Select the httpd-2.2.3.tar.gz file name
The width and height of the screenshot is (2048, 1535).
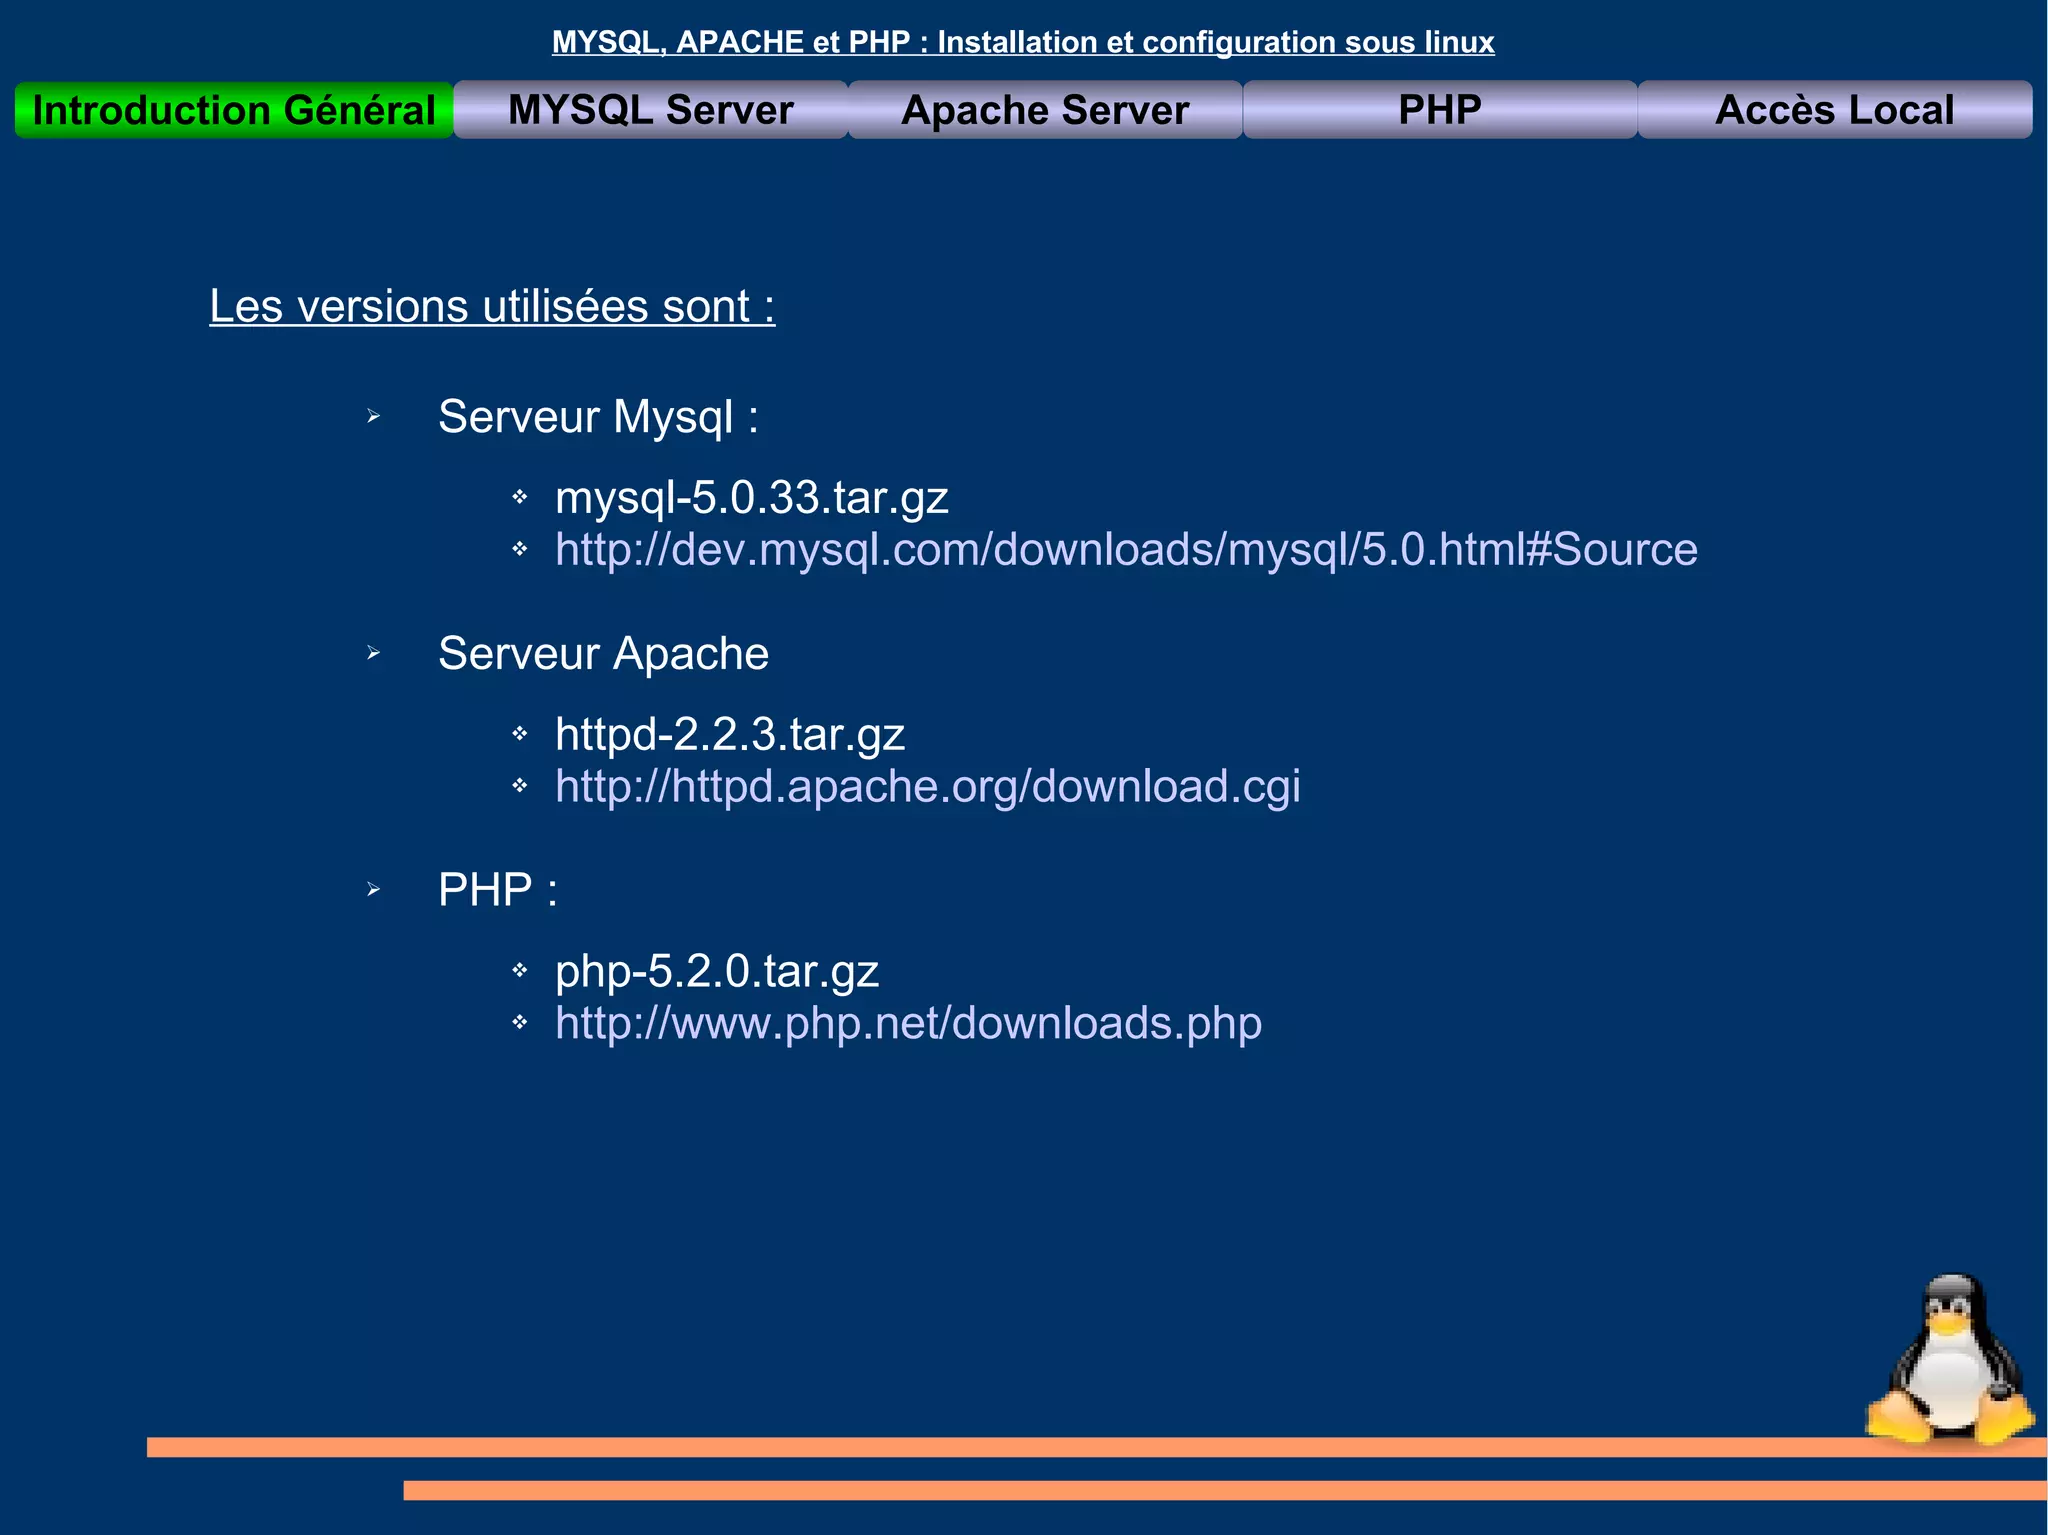(730, 735)
